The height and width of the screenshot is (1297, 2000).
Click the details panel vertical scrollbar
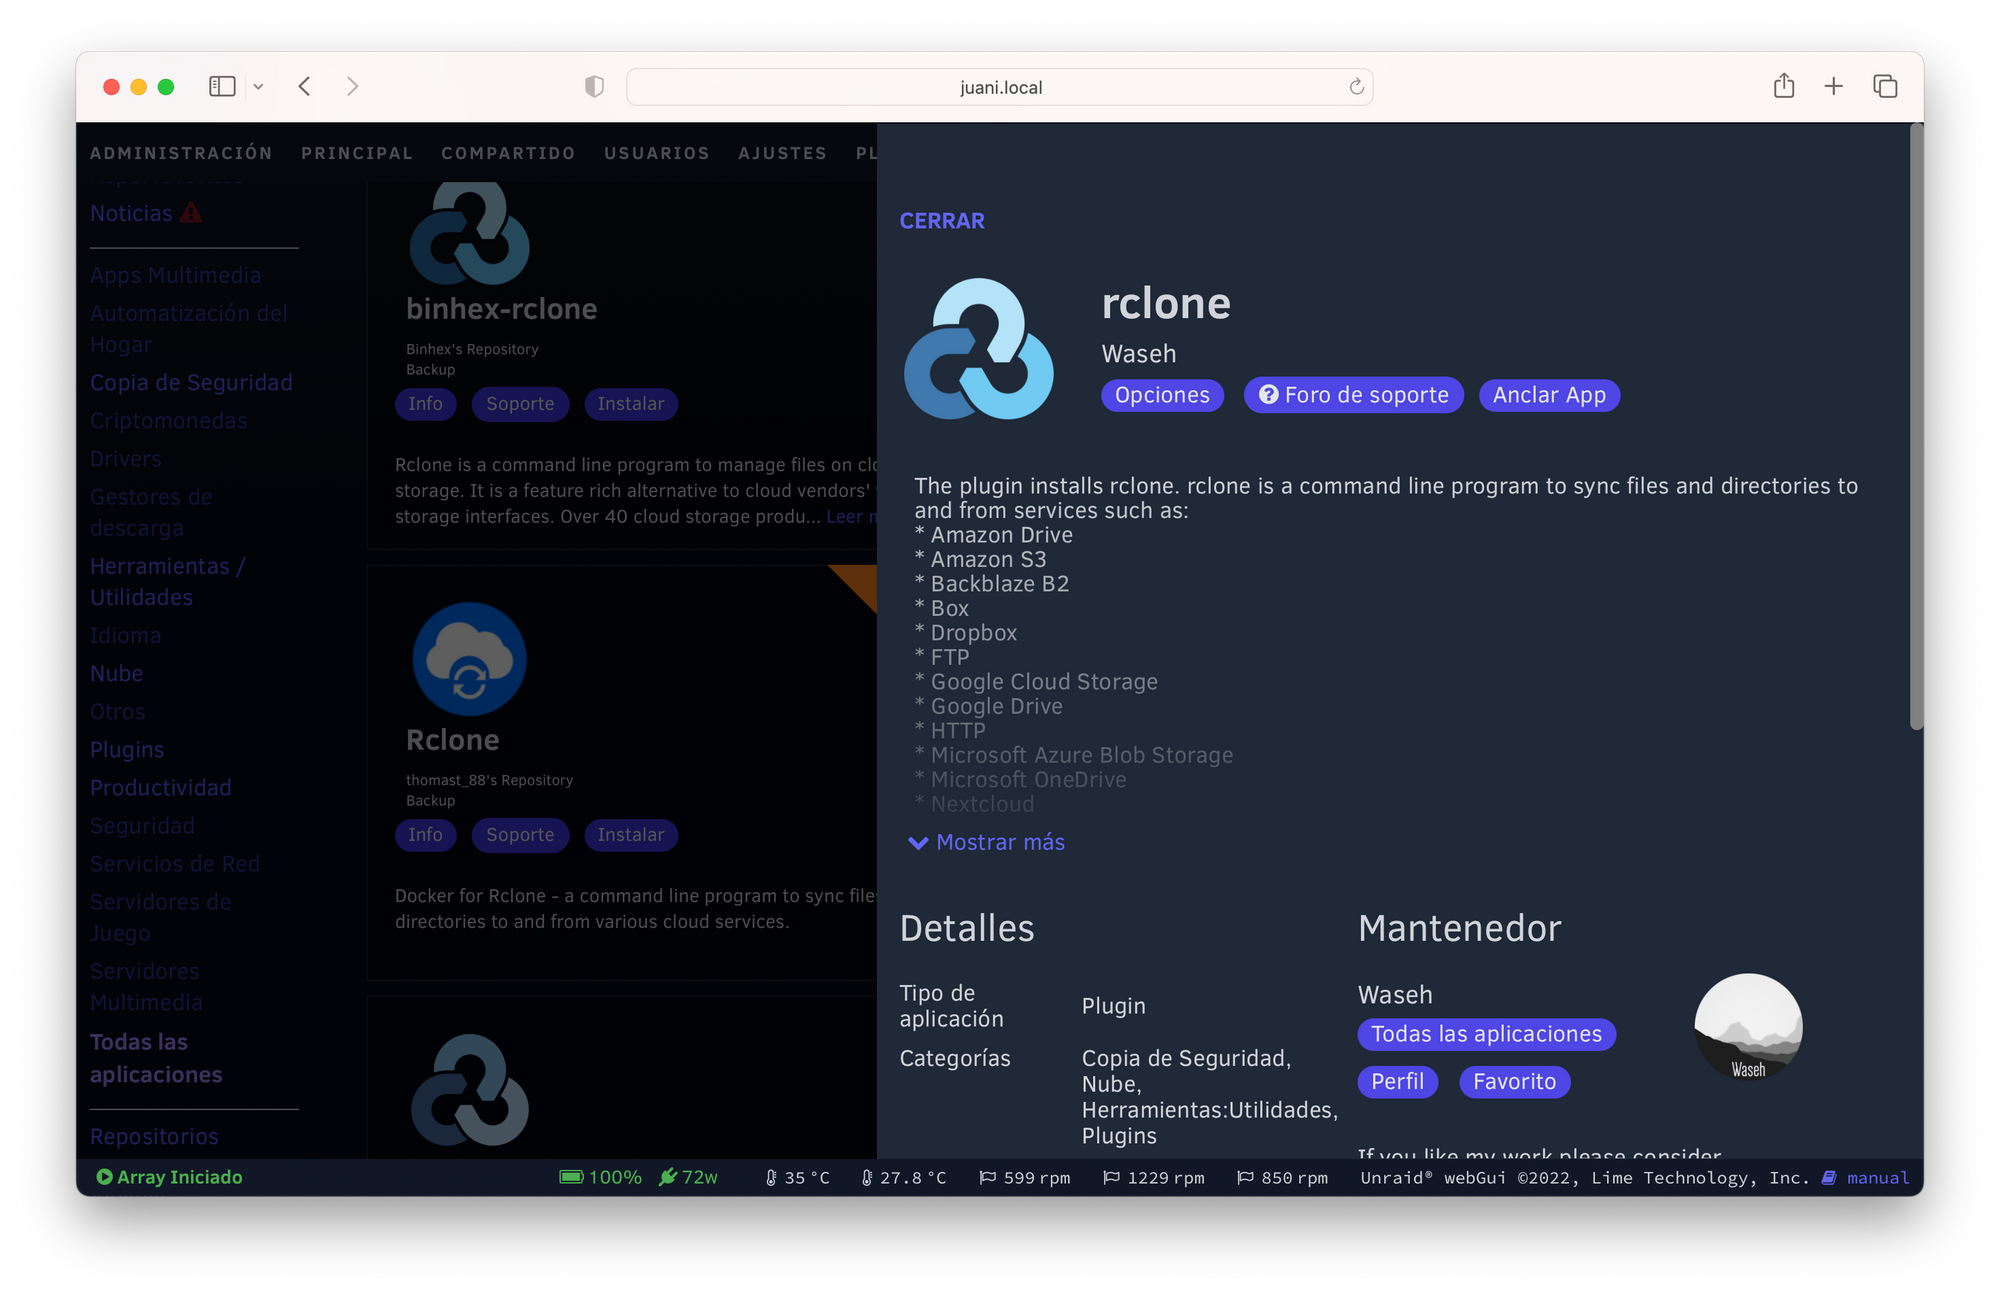coord(1916,427)
